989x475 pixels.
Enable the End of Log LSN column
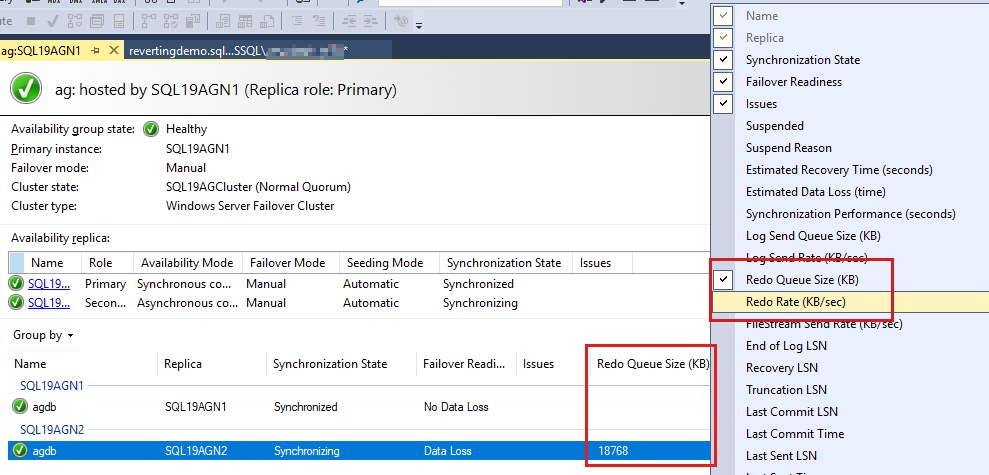click(786, 346)
